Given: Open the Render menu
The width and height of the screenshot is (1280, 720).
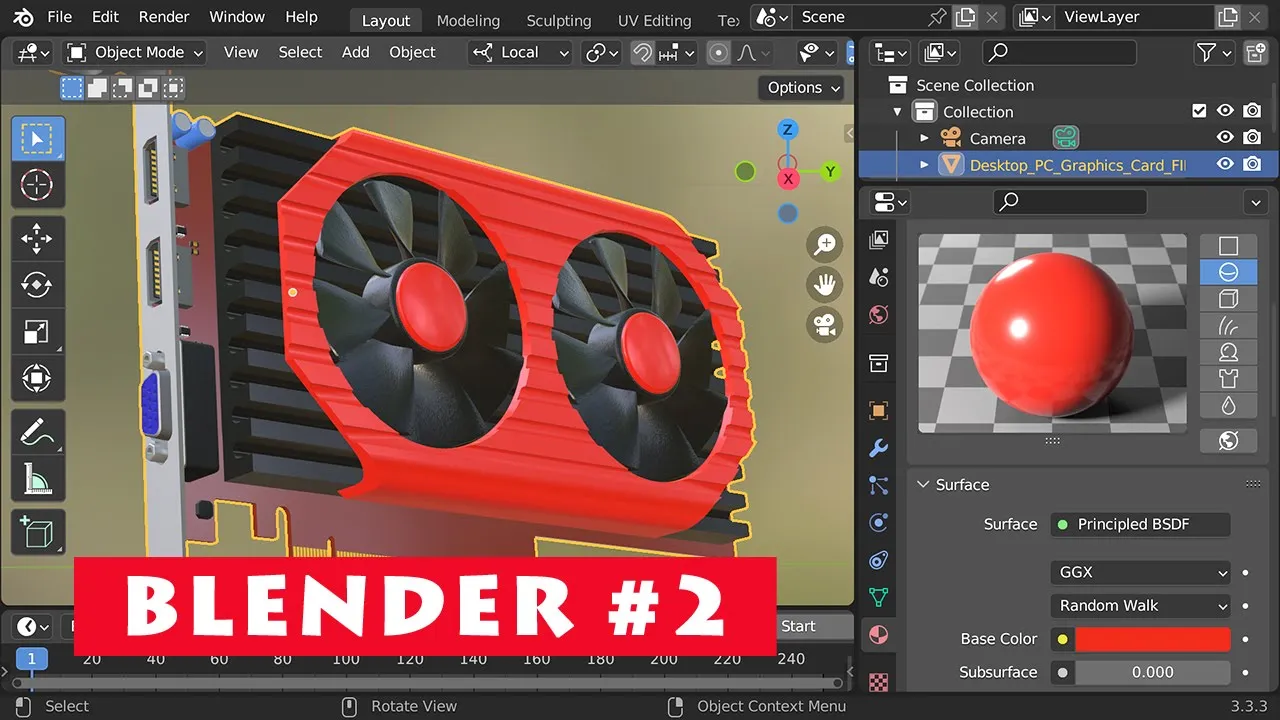Looking at the screenshot, I should (164, 17).
